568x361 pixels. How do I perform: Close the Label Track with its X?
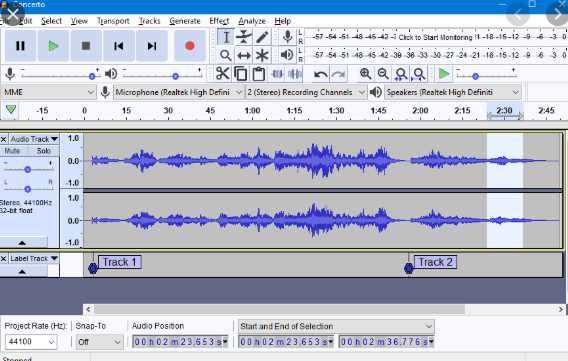(4, 259)
